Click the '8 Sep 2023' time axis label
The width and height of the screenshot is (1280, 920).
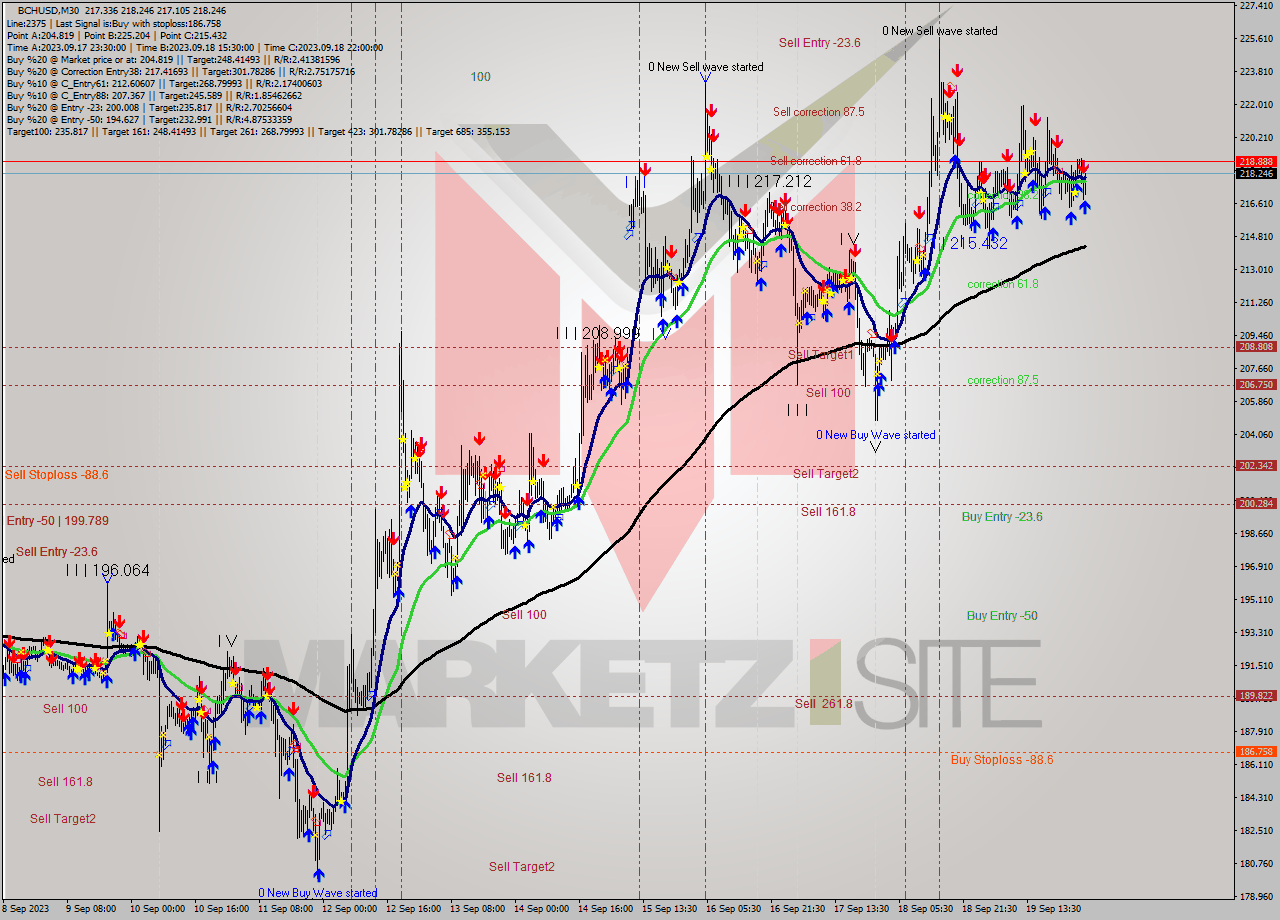(27, 910)
